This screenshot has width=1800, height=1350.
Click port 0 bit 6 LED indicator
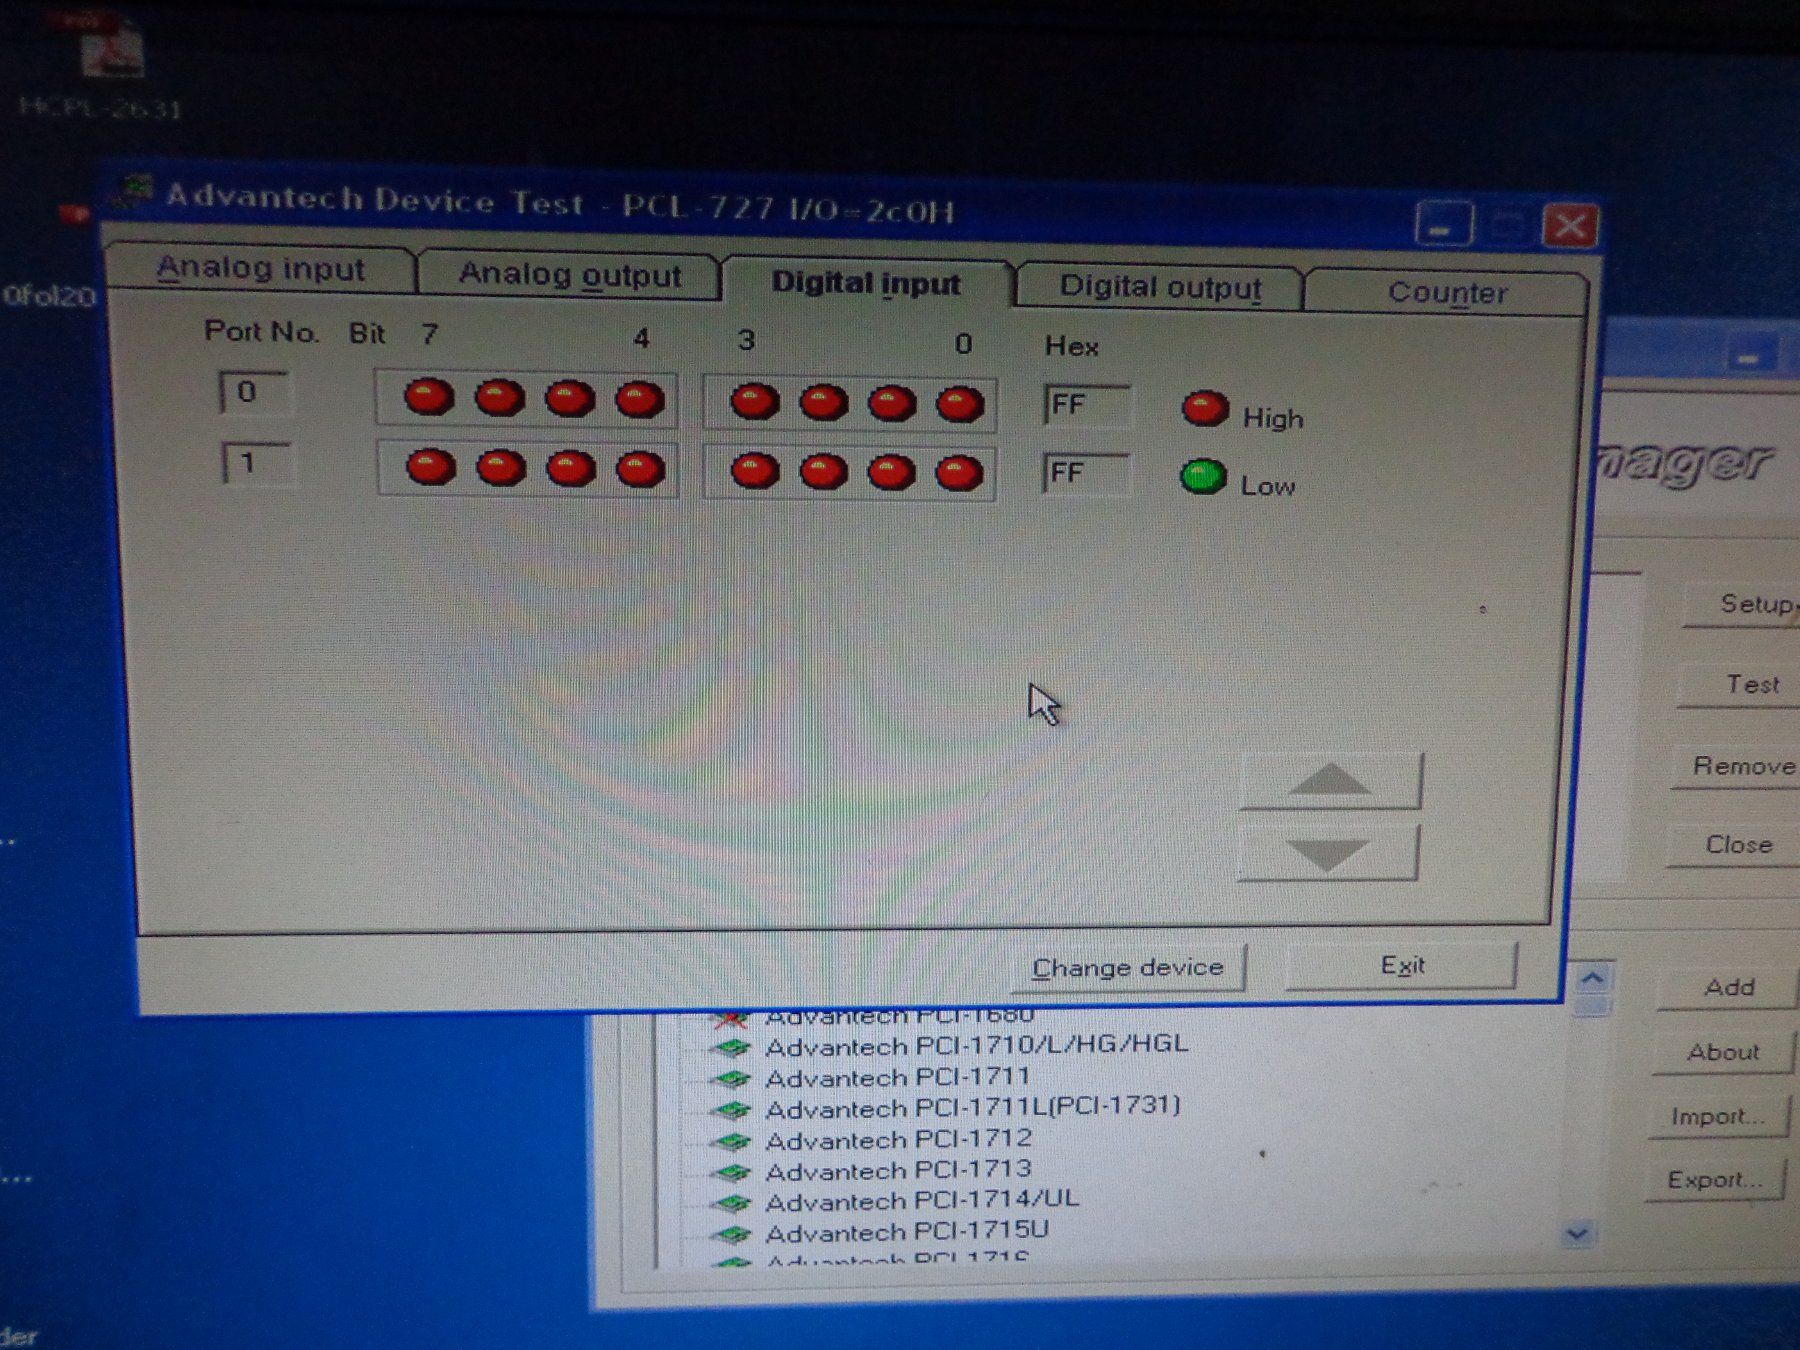tap(500, 398)
